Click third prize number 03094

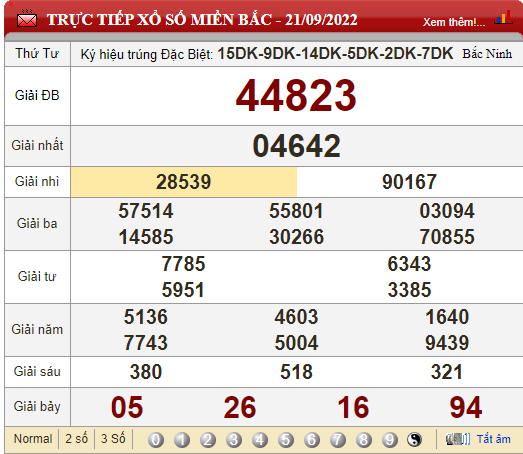coord(447,211)
